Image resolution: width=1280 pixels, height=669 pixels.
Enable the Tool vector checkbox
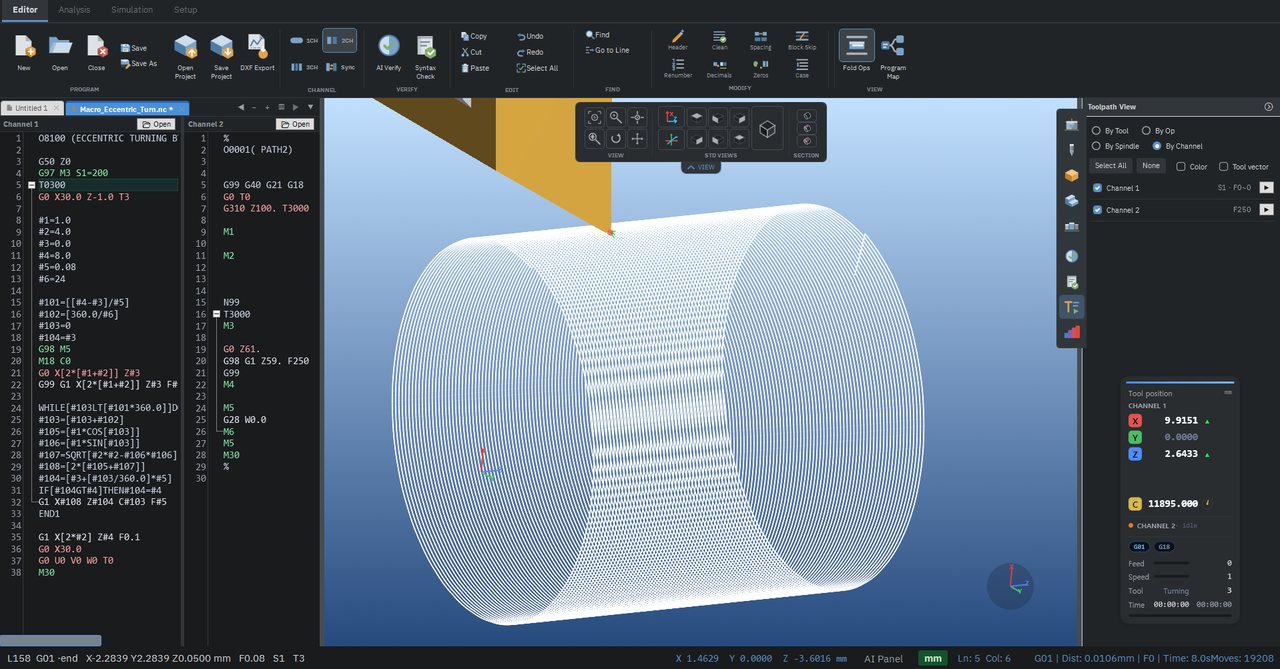coord(1224,166)
